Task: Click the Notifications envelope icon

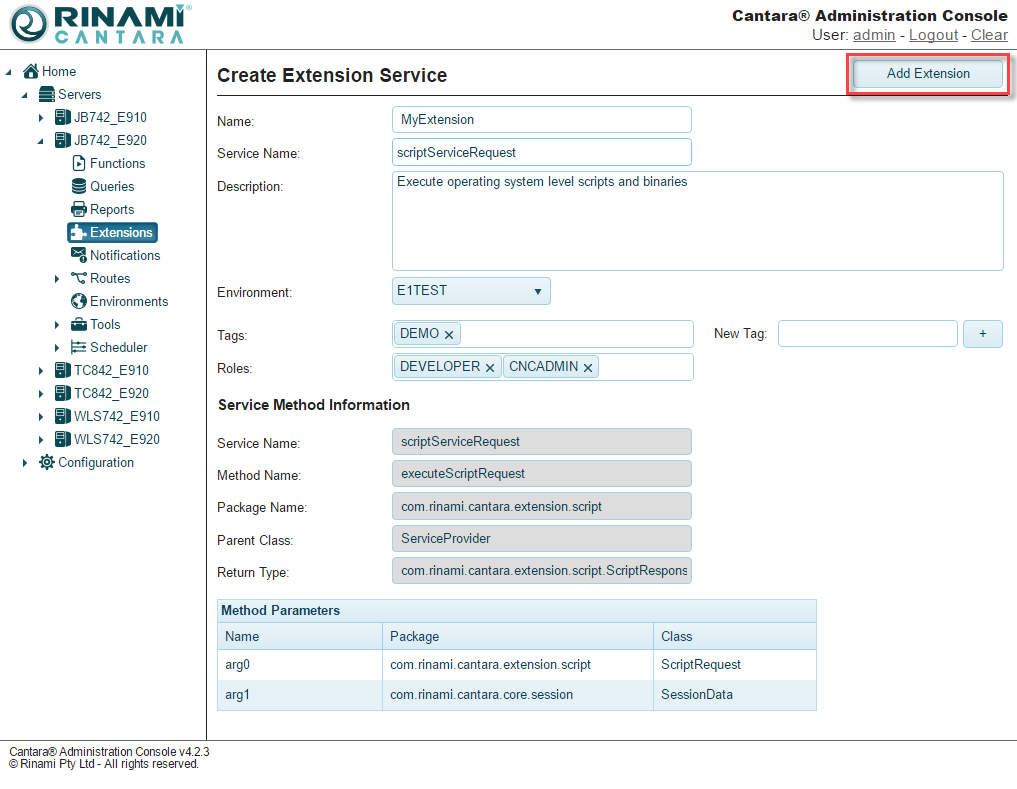Action: click(x=79, y=255)
